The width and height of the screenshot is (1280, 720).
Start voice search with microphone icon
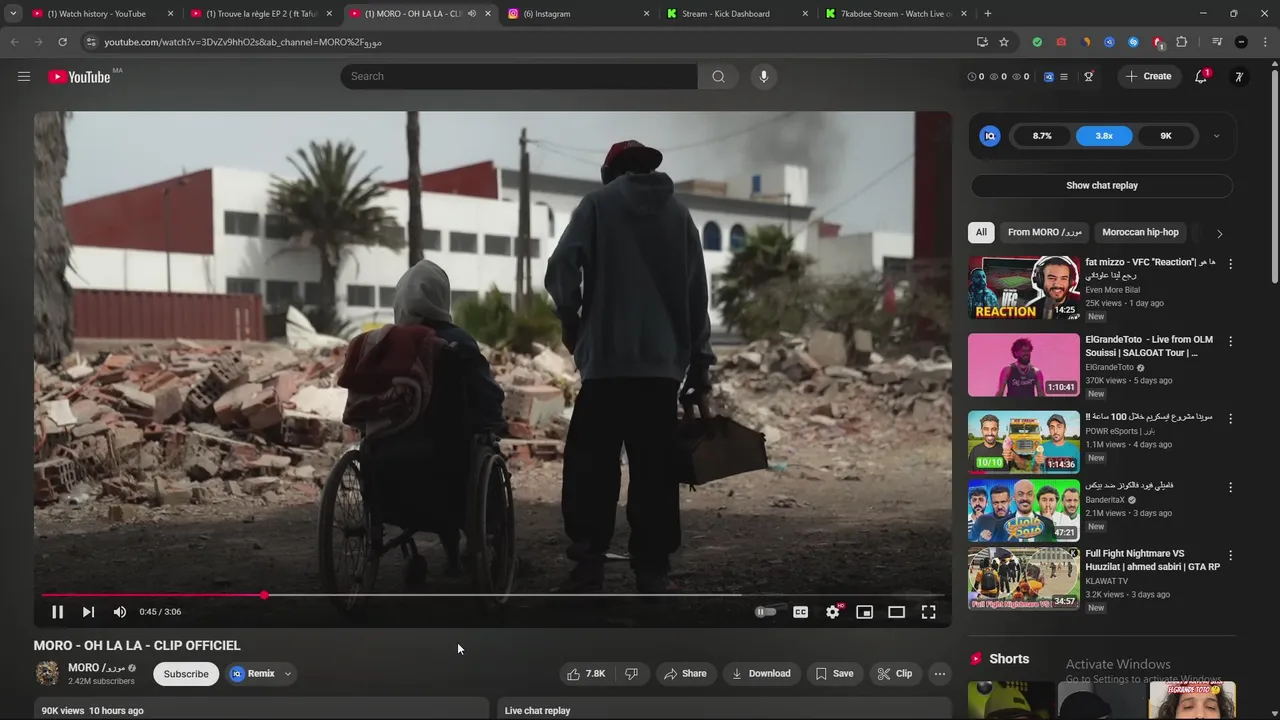763,76
